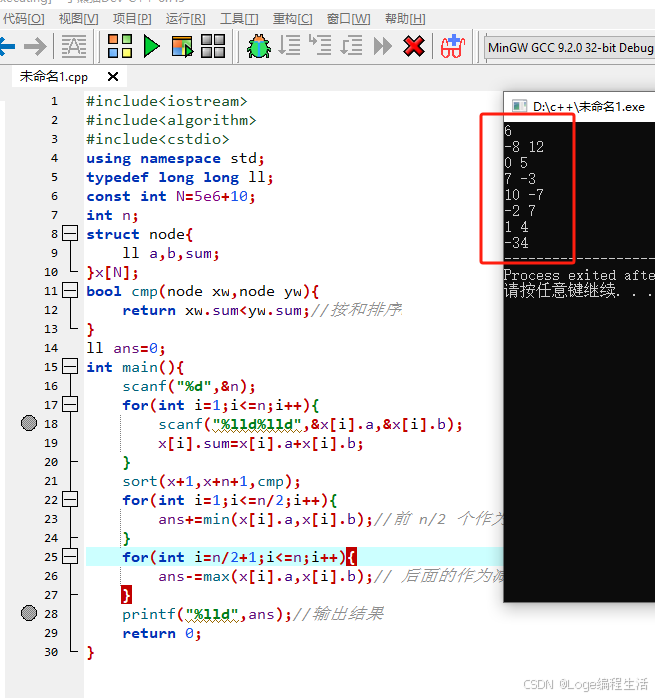The image size is (655, 698).
Task: Open the 重构[C] menu
Action: pyautogui.click(x=293, y=19)
